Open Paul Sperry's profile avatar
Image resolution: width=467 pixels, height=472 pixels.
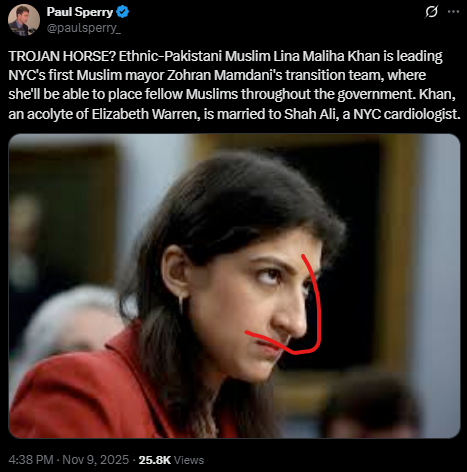[24, 20]
